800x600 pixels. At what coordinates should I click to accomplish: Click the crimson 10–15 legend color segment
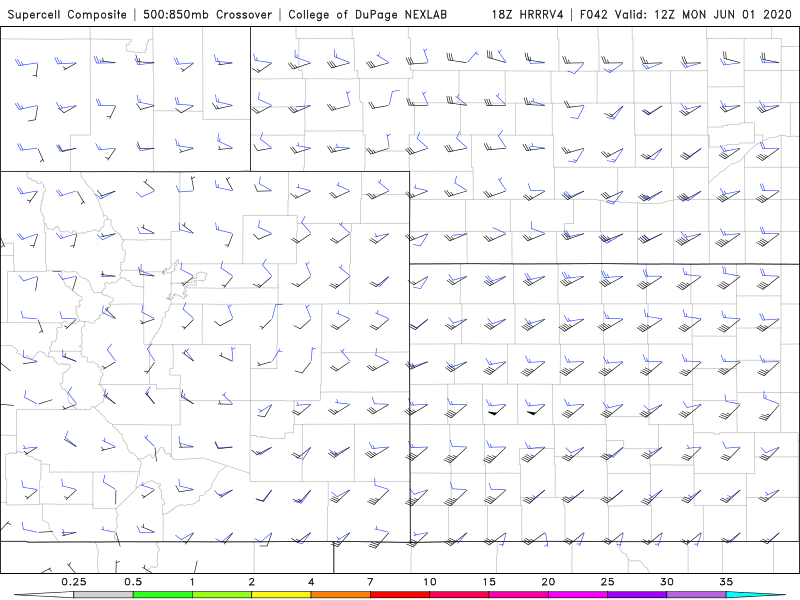click(x=459, y=595)
